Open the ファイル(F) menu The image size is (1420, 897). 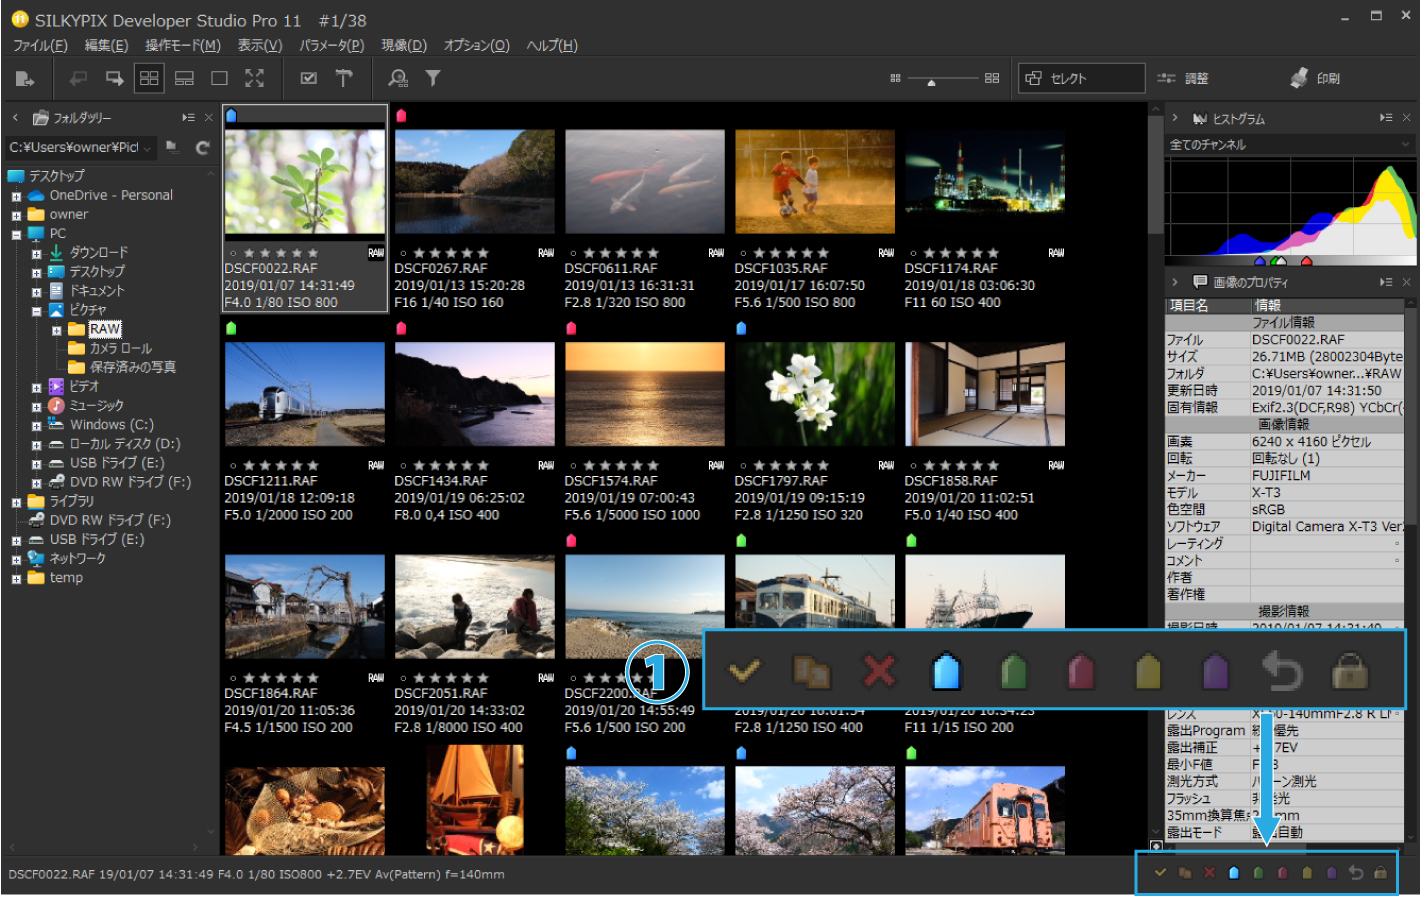click(40, 45)
